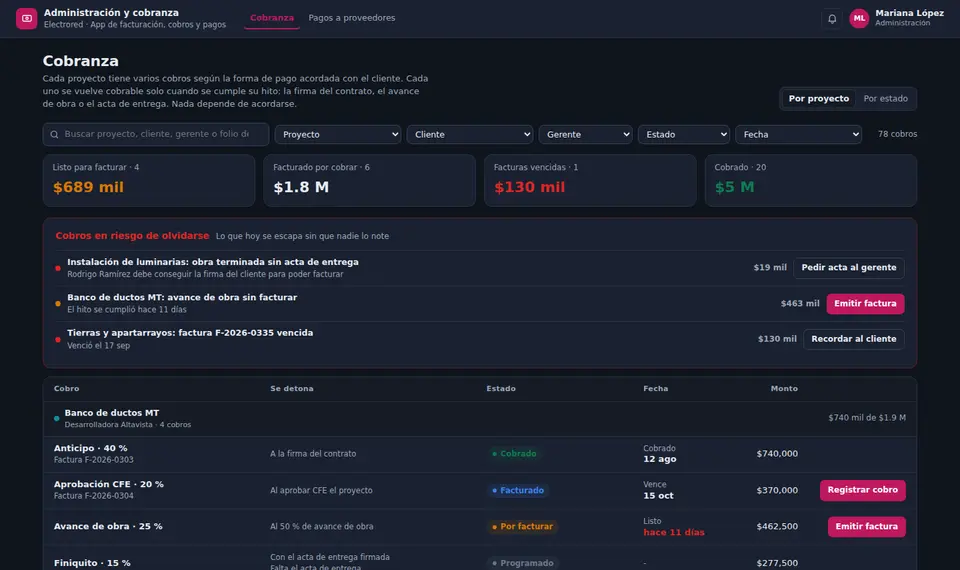The height and width of the screenshot is (570, 960).
Task: Click Recordar al cliente button
Action: (x=853, y=339)
